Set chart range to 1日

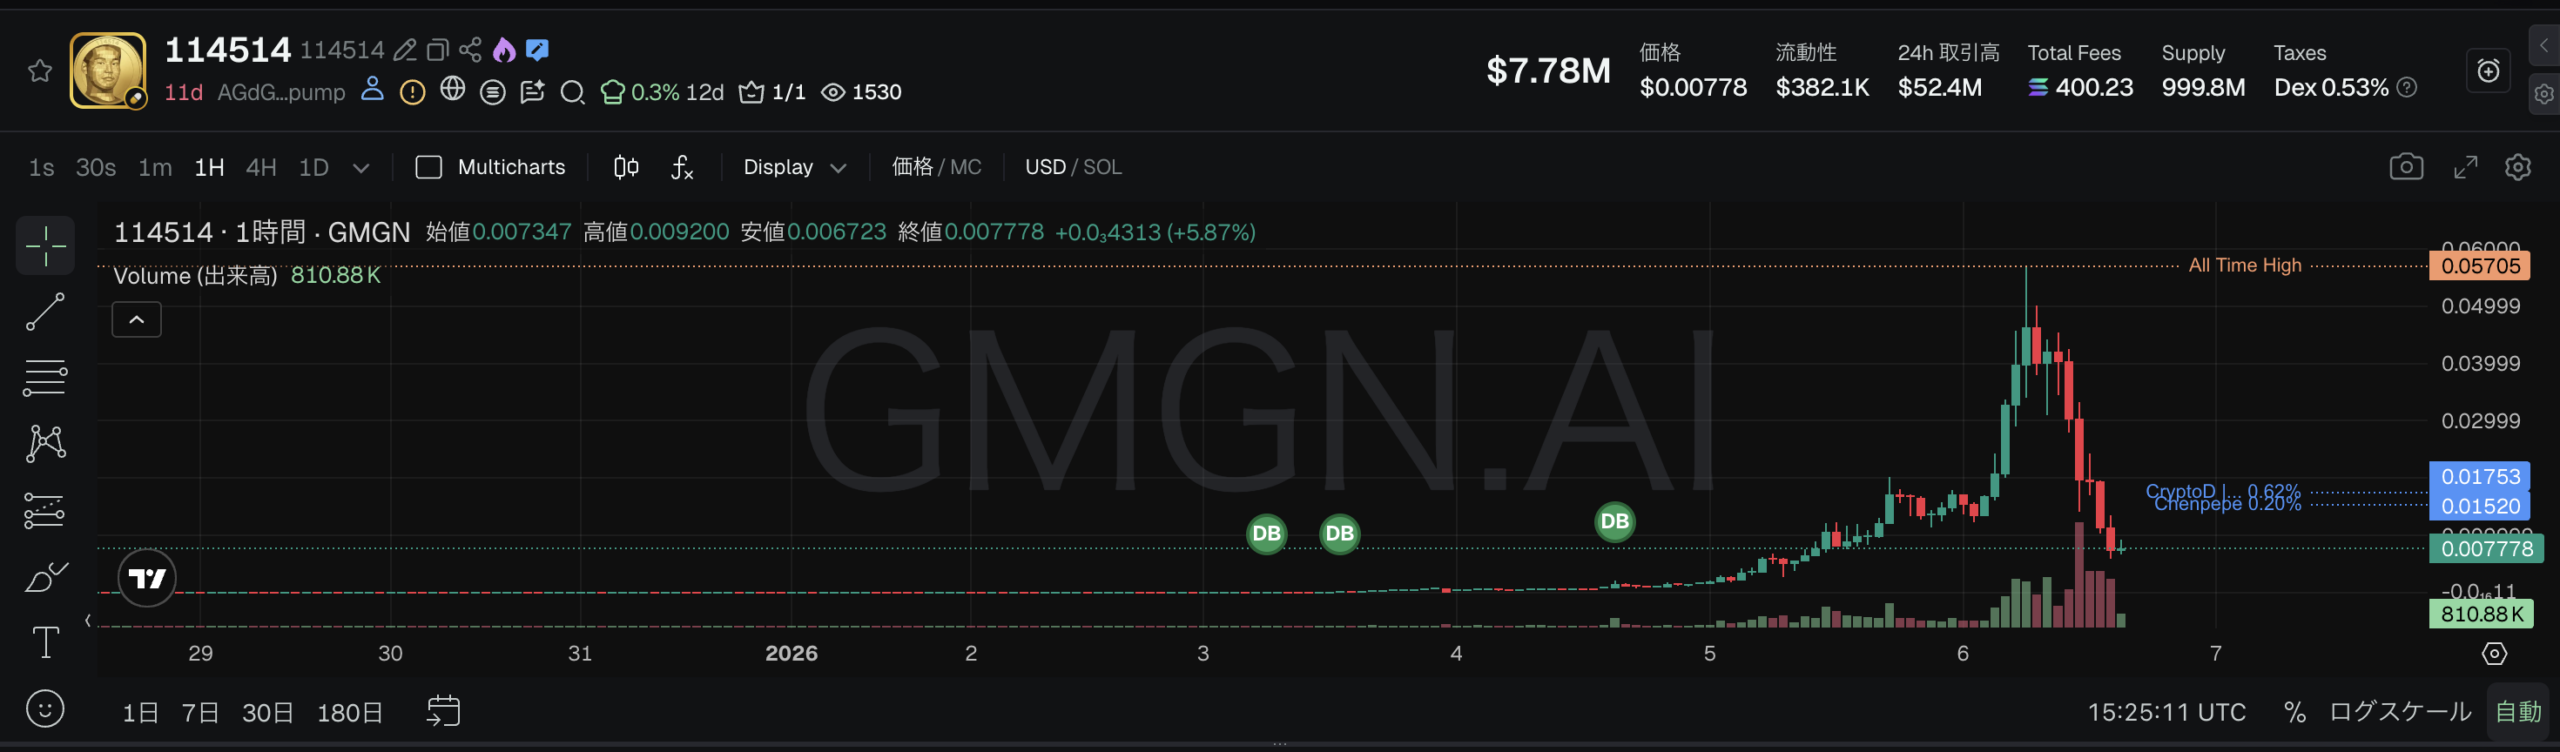coord(141,712)
